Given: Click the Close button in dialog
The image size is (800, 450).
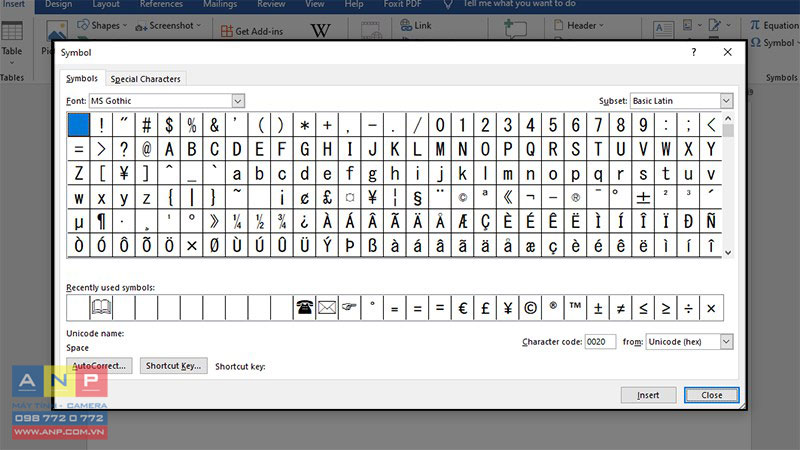Looking at the screenshot, I should pyautogui.click(x=711, y=395).
